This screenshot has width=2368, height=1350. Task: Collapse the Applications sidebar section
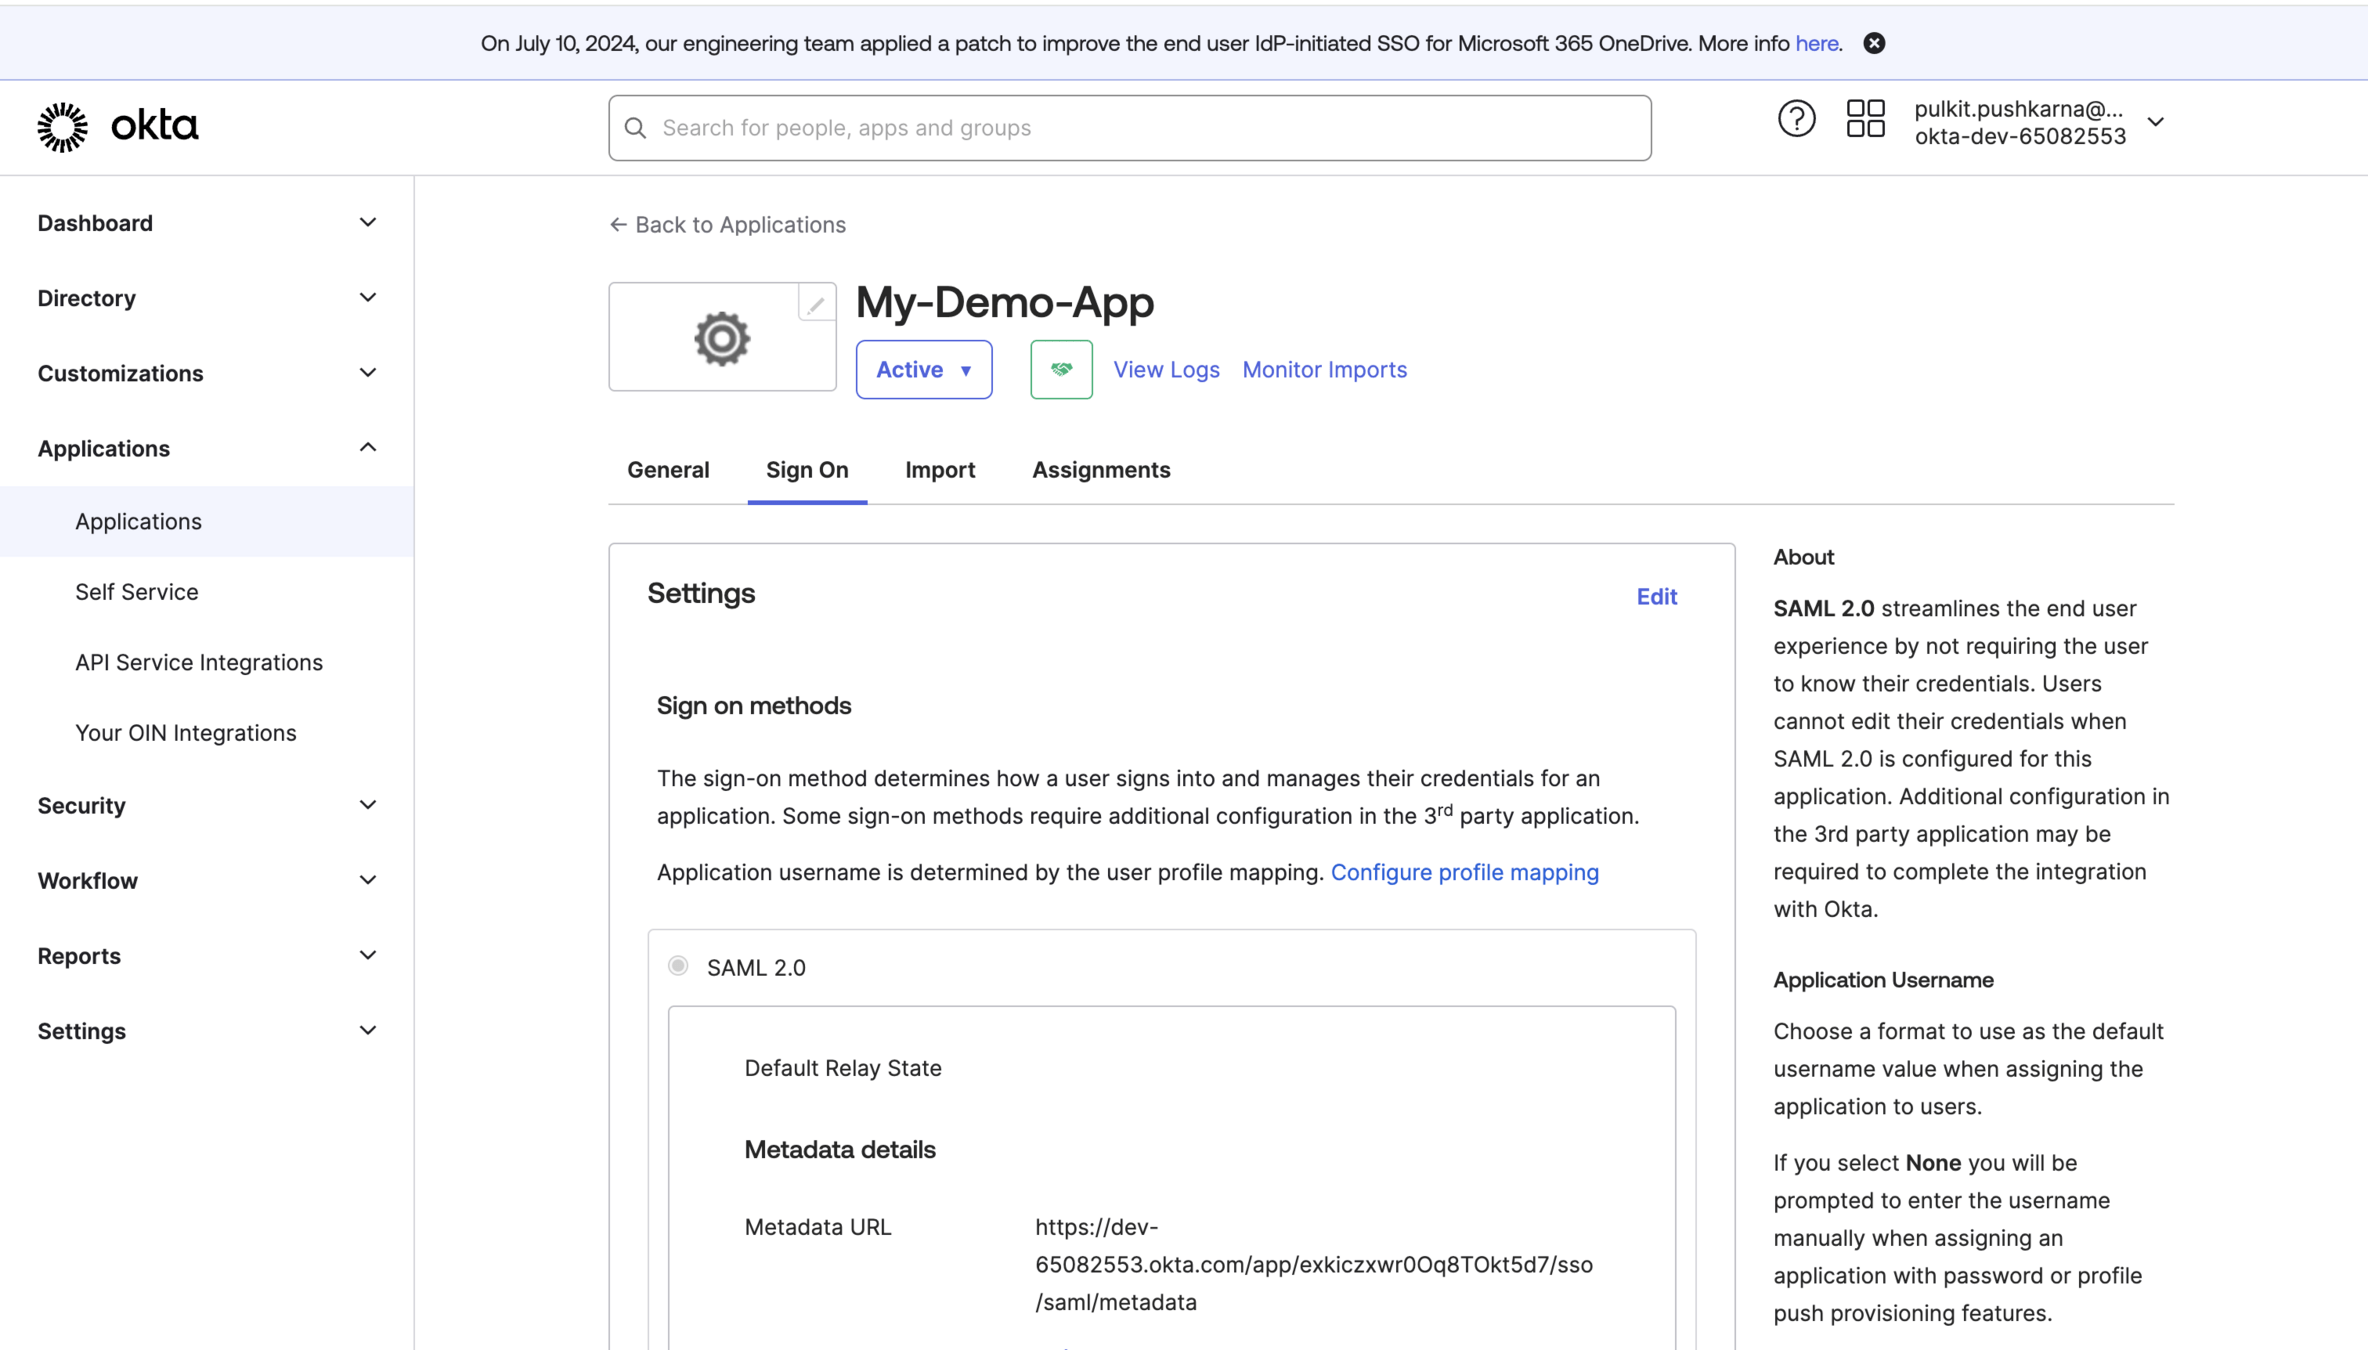tap(367, 448)
